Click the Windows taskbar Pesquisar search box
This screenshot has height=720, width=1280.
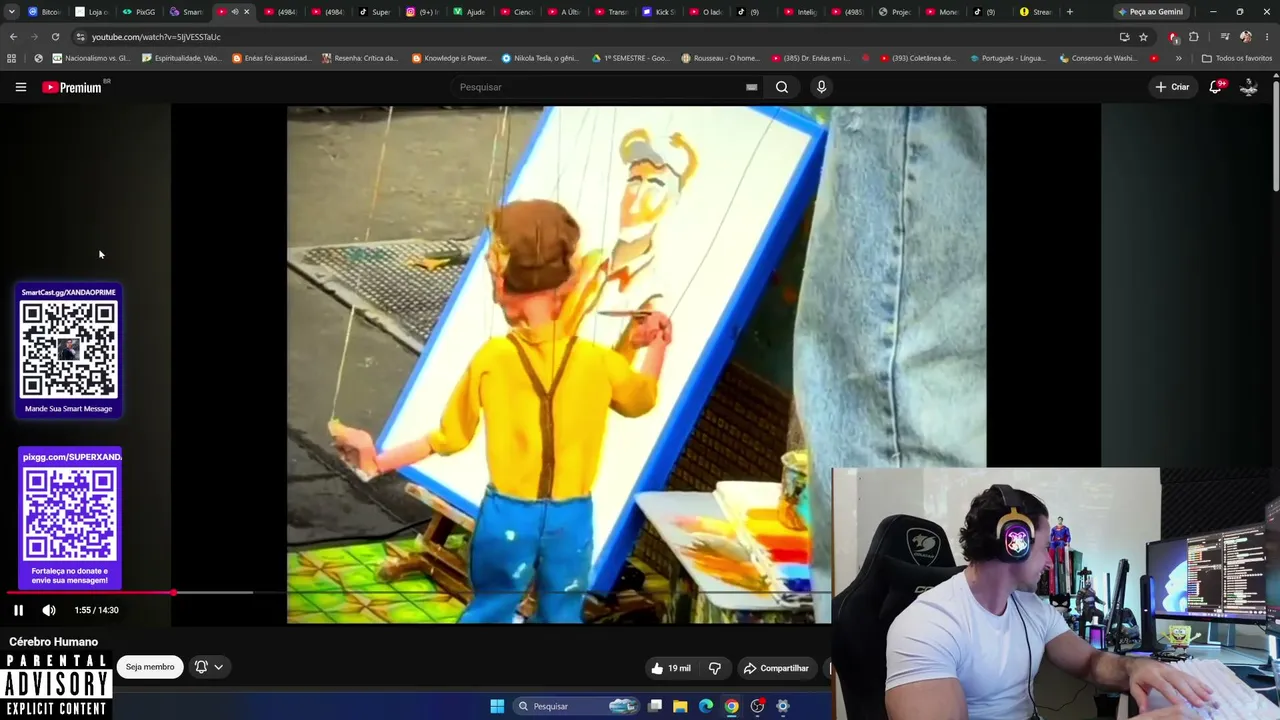pyautogui.click(x=576, y=706)
